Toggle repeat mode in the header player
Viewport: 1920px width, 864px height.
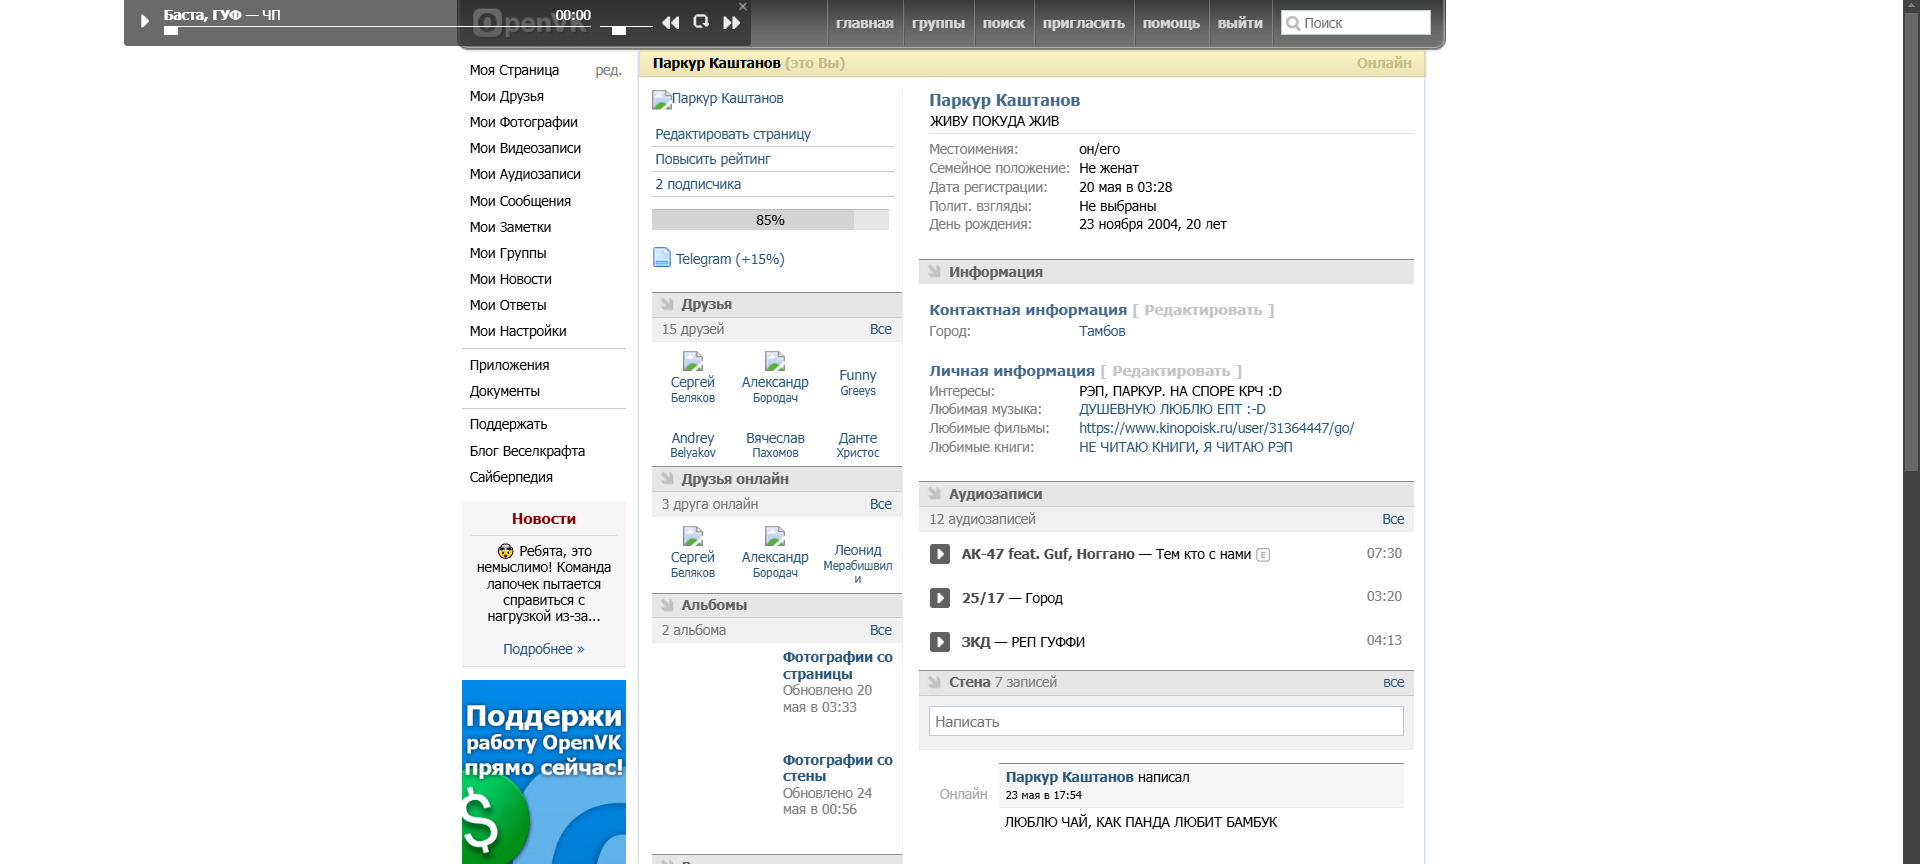coord(701,22)
